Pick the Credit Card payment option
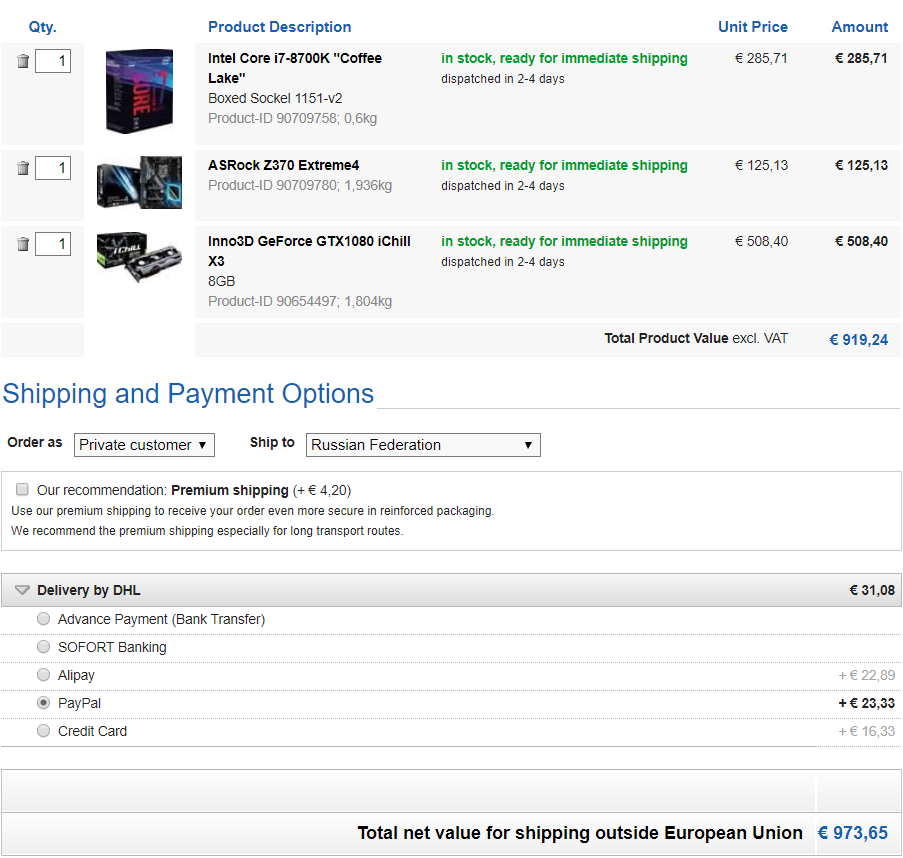Image resolution: width=903 pixels, height=858 pixels. pyautogui.click(x=43, y=731)
